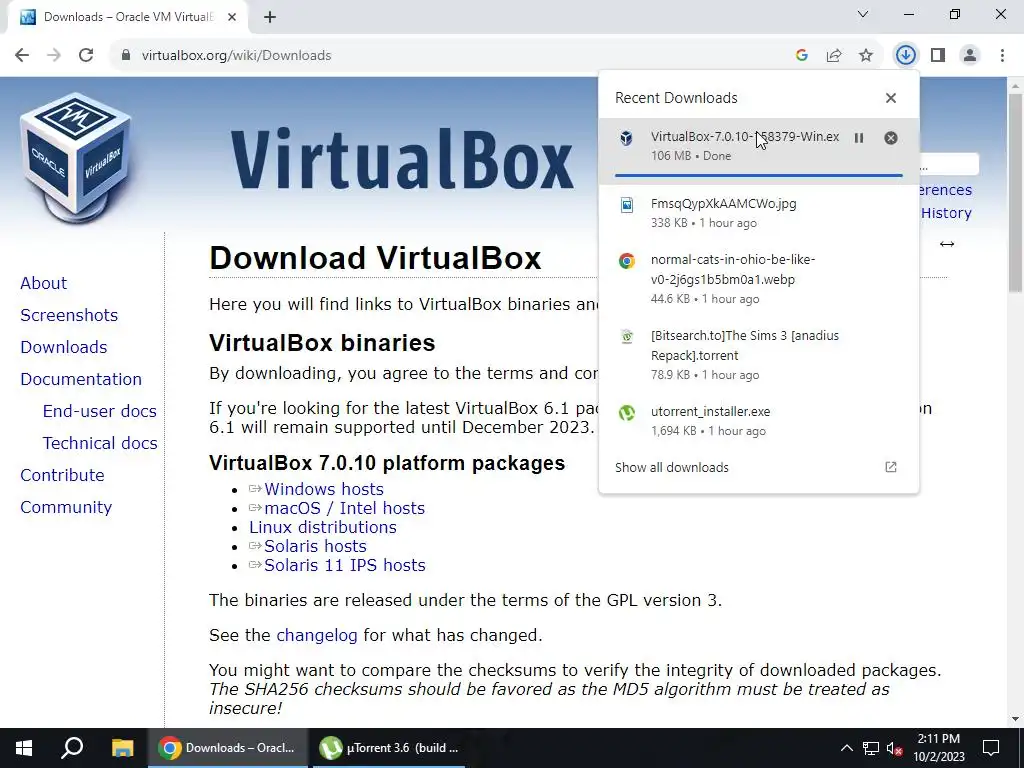Open the tab search chevron

tap(863, 14)
